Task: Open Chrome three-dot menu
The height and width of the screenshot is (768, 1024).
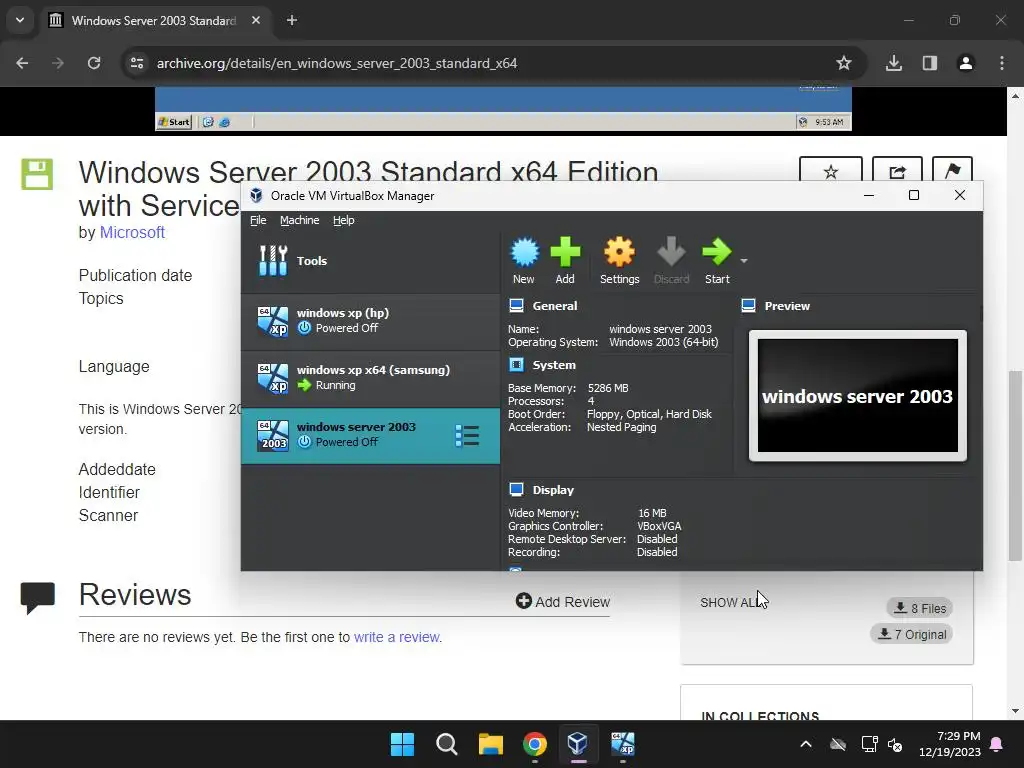Action: [1002, 63]
